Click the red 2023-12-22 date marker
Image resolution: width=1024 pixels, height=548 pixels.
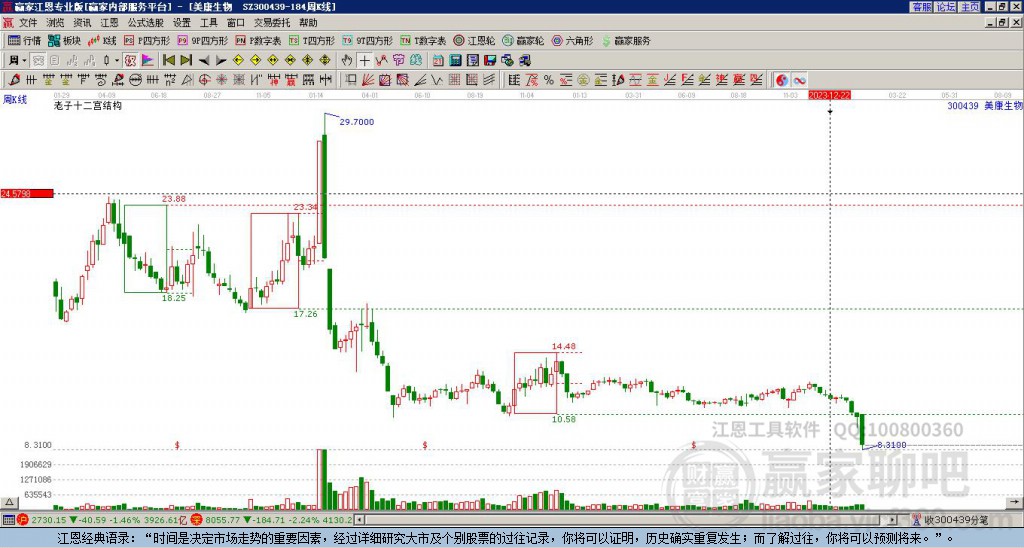829,95
